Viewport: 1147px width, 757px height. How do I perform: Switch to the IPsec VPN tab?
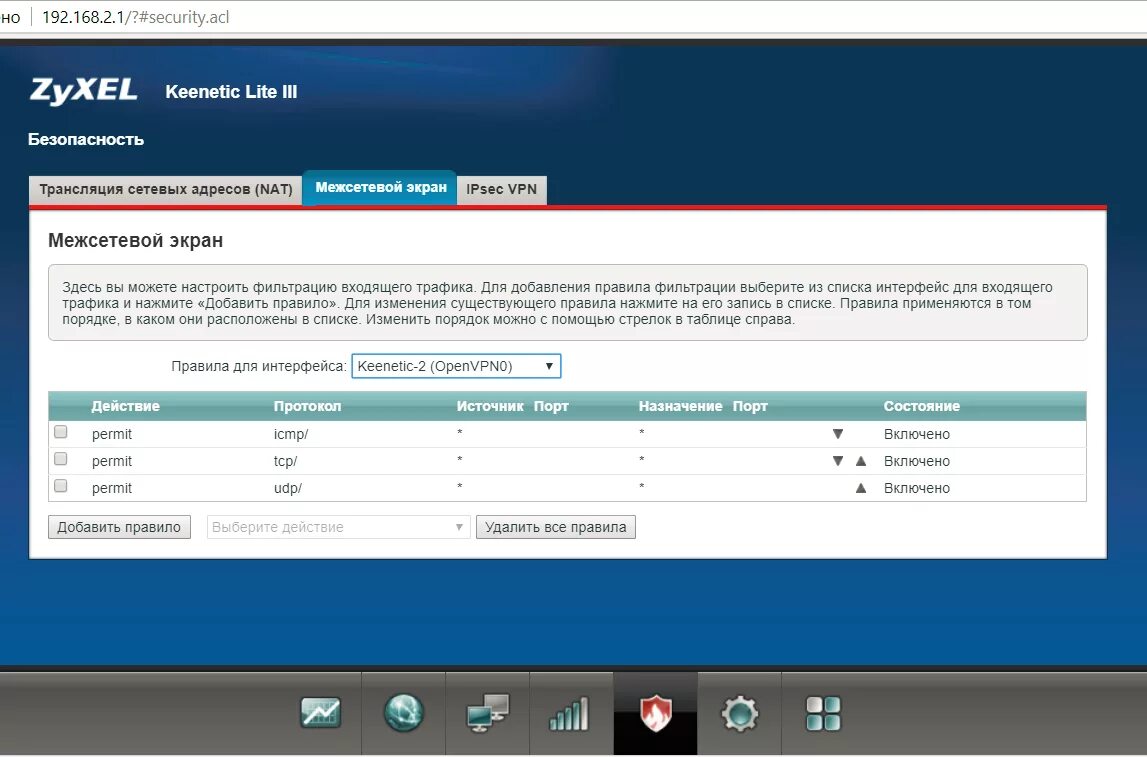[x=502, y=189]
